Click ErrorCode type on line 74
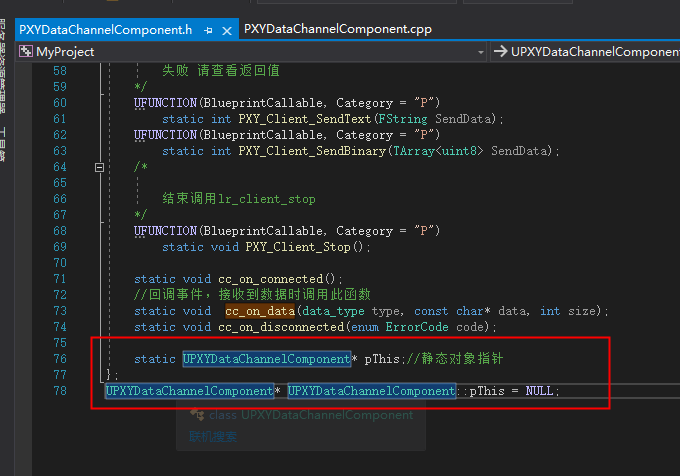This screenshot has height=476, width=680. point(417,327)
